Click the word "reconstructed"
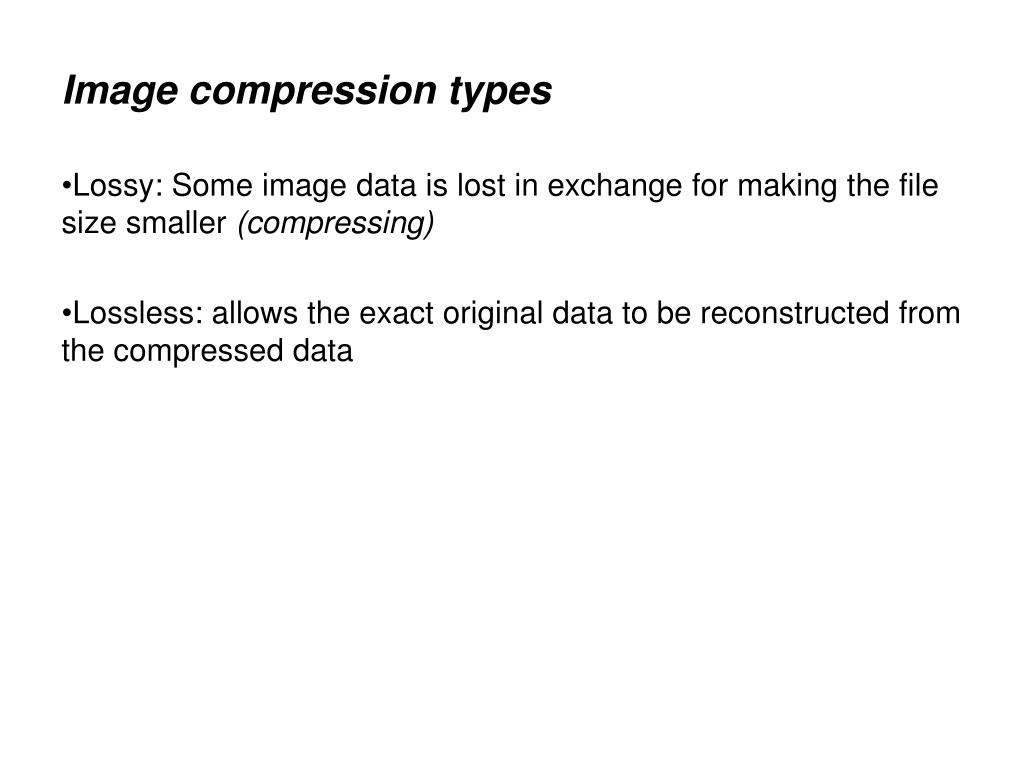The width and height of the screenshot is (1024, 768). pyautogui.click(x=795, y=313)
